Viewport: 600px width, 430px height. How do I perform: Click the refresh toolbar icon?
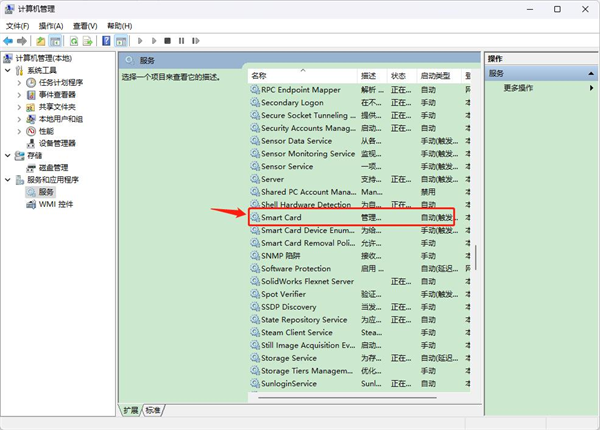(74, 41)
